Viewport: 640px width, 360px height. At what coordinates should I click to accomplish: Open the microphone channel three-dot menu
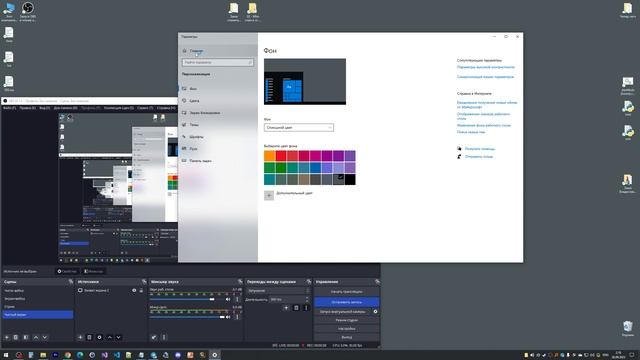tap(237, 317)
